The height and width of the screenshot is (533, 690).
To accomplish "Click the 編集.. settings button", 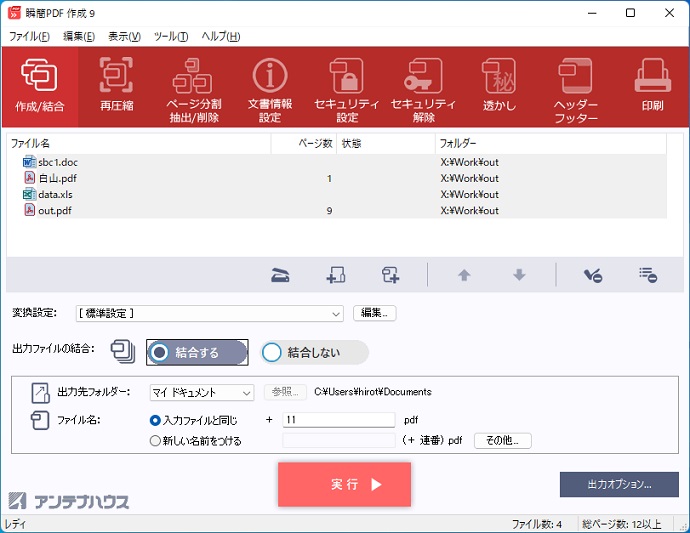I will tap(374, 313).
